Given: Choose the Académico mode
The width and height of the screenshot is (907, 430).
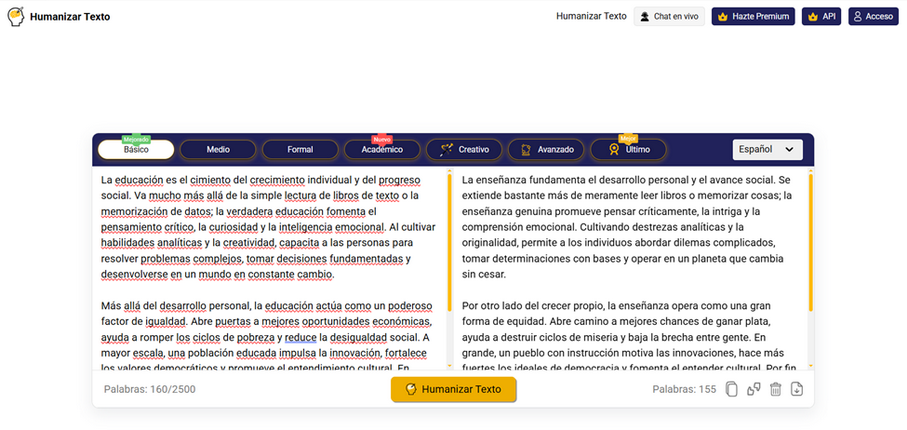Looking at the screenshot, I should (x=382, y=149).
